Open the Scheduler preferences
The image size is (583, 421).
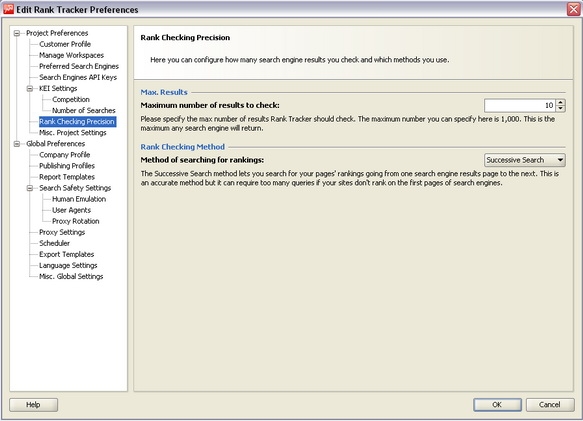click(54, 243)
